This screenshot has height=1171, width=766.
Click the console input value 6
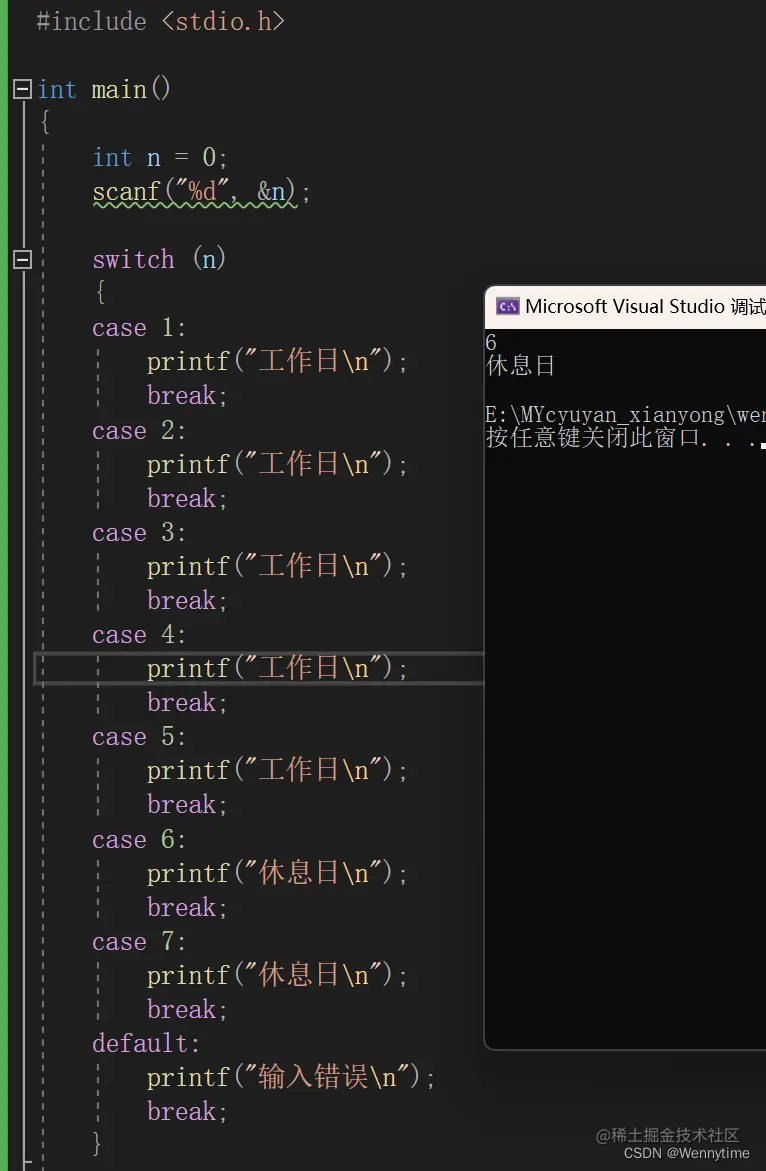pos(491,343)
